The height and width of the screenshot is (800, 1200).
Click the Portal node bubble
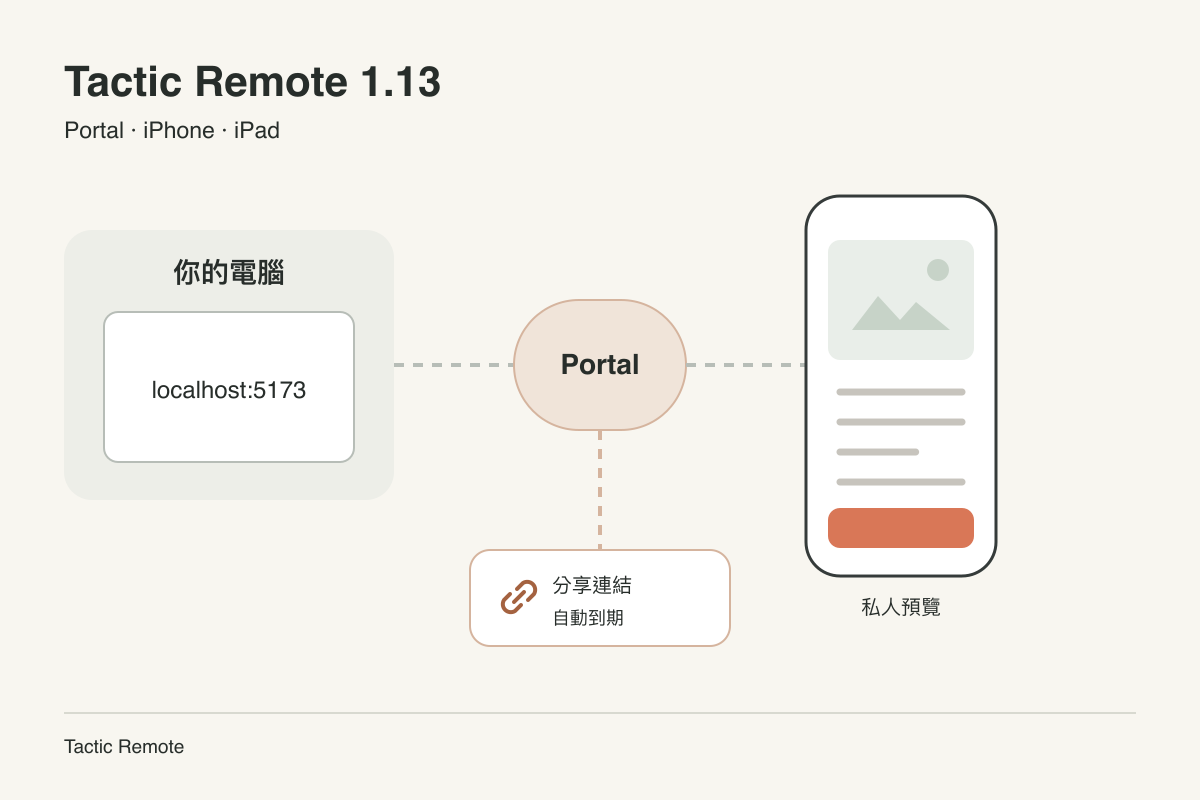coord(600,365)
